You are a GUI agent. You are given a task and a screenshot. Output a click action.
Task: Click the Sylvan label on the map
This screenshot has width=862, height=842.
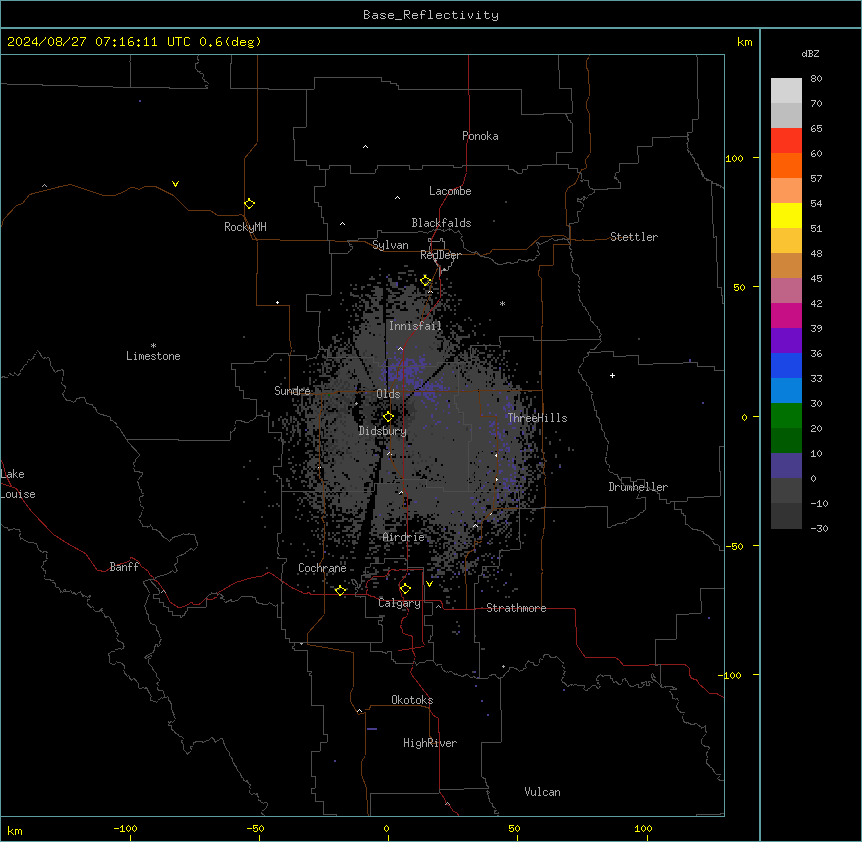tap(390, 245)
